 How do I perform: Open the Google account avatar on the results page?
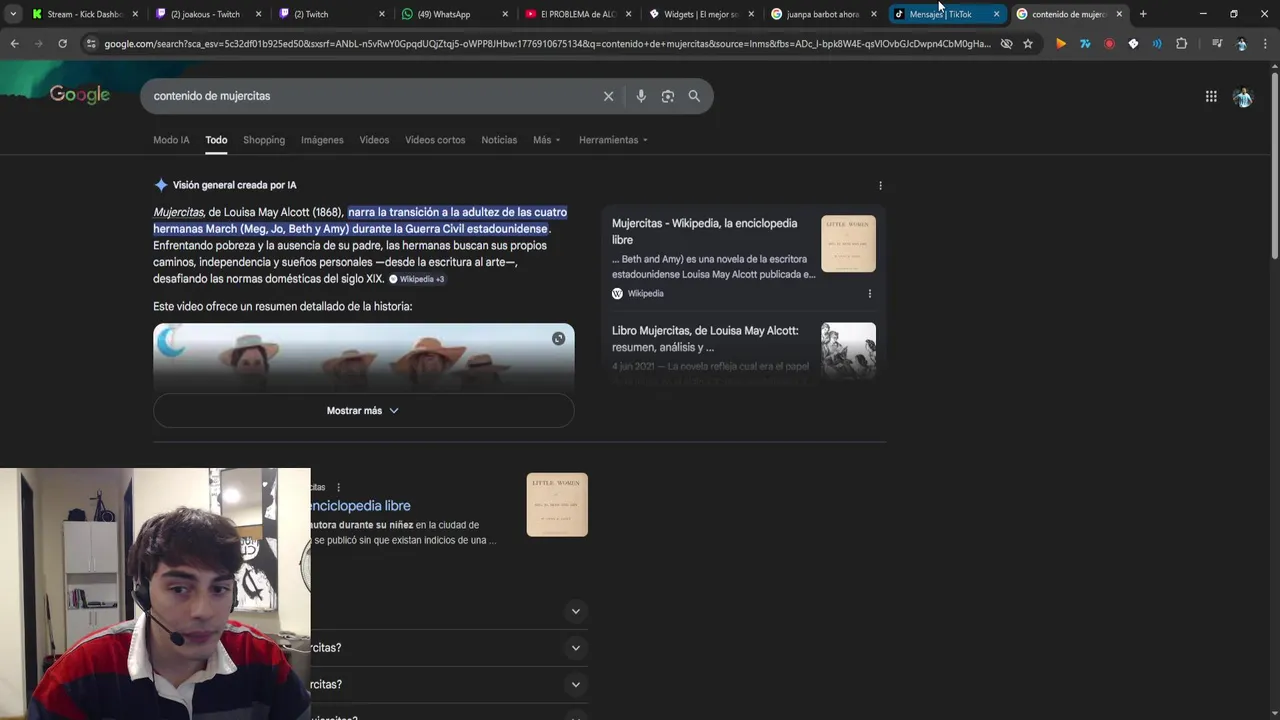(1243, 97)
